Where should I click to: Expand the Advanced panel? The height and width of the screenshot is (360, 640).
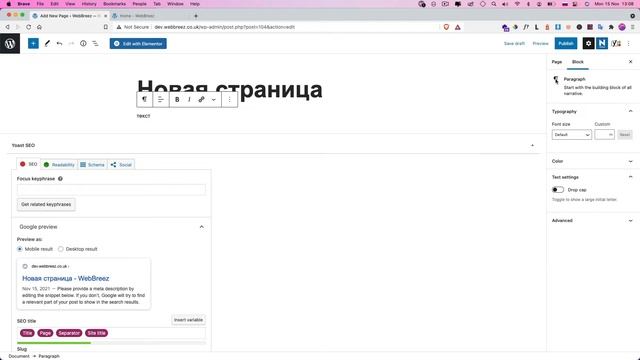tap(630, 220)
